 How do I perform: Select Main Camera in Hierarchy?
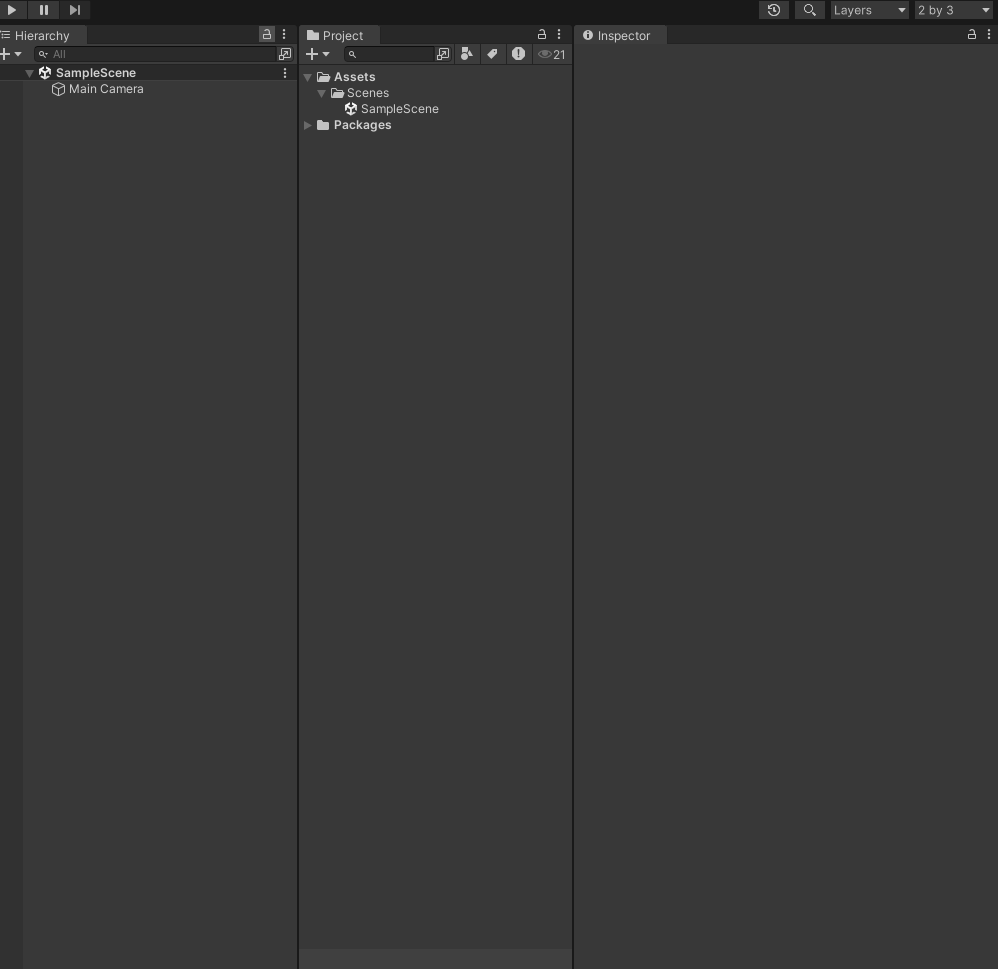106,89
